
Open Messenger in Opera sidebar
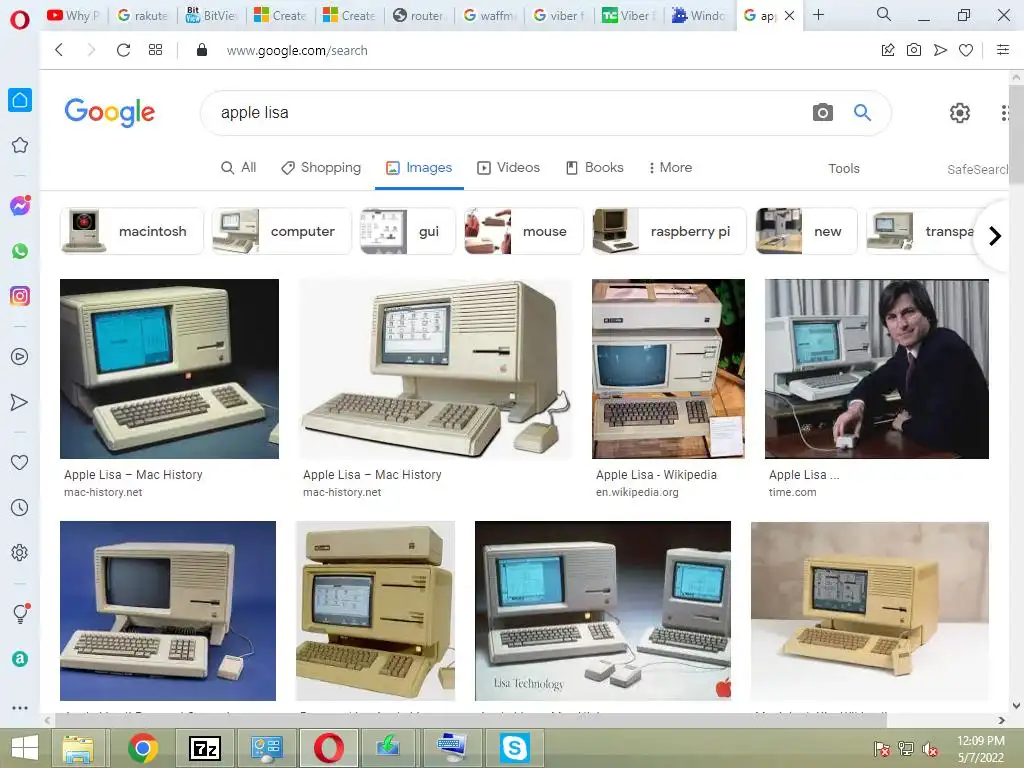tap(20, 206)
